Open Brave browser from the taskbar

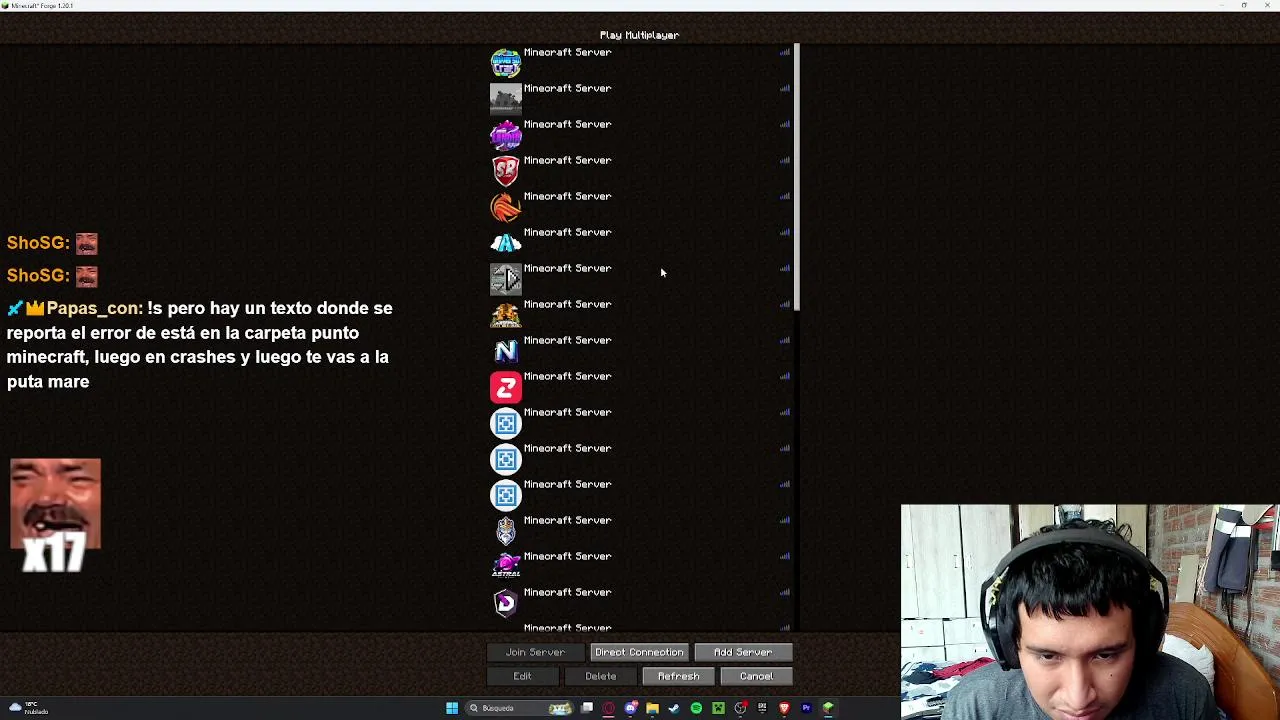[x=784, y=708]
